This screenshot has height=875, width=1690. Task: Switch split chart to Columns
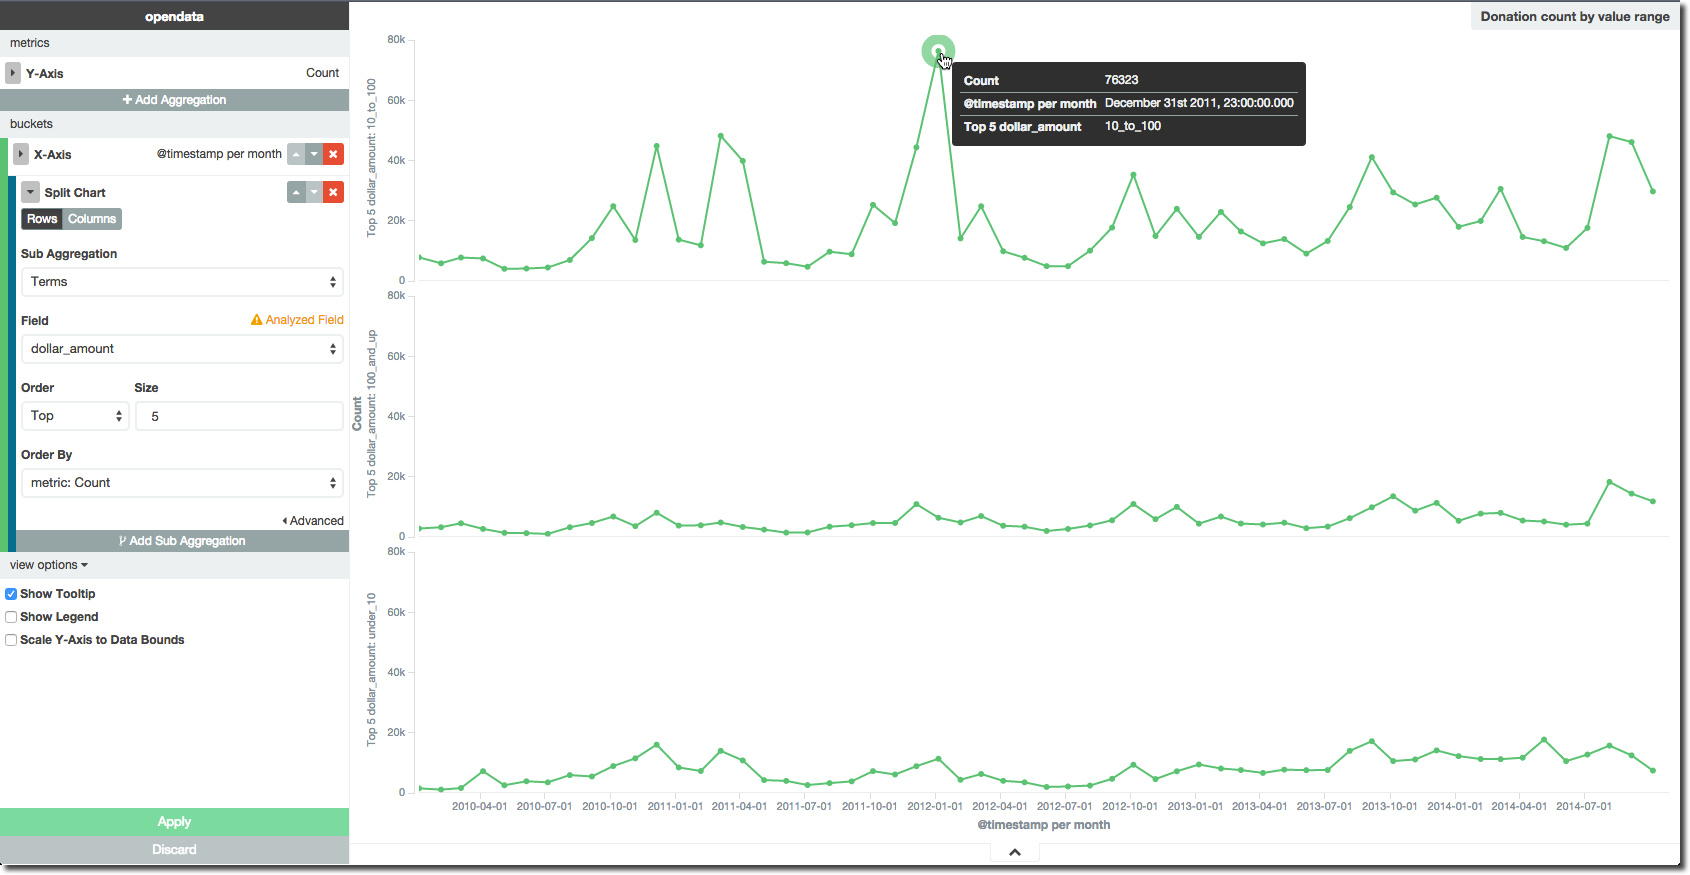[x=92, y=219]
